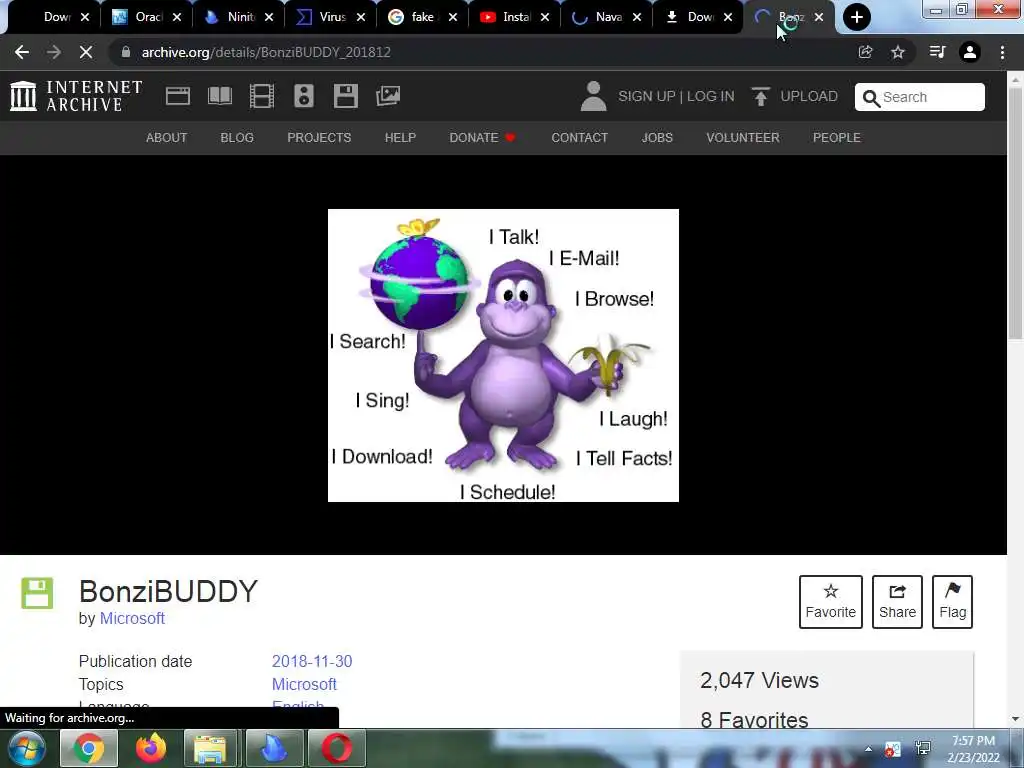Screen dimensions: 1024x768
Task: Open the DONATE menu item
Action: (x=482, y=138)
